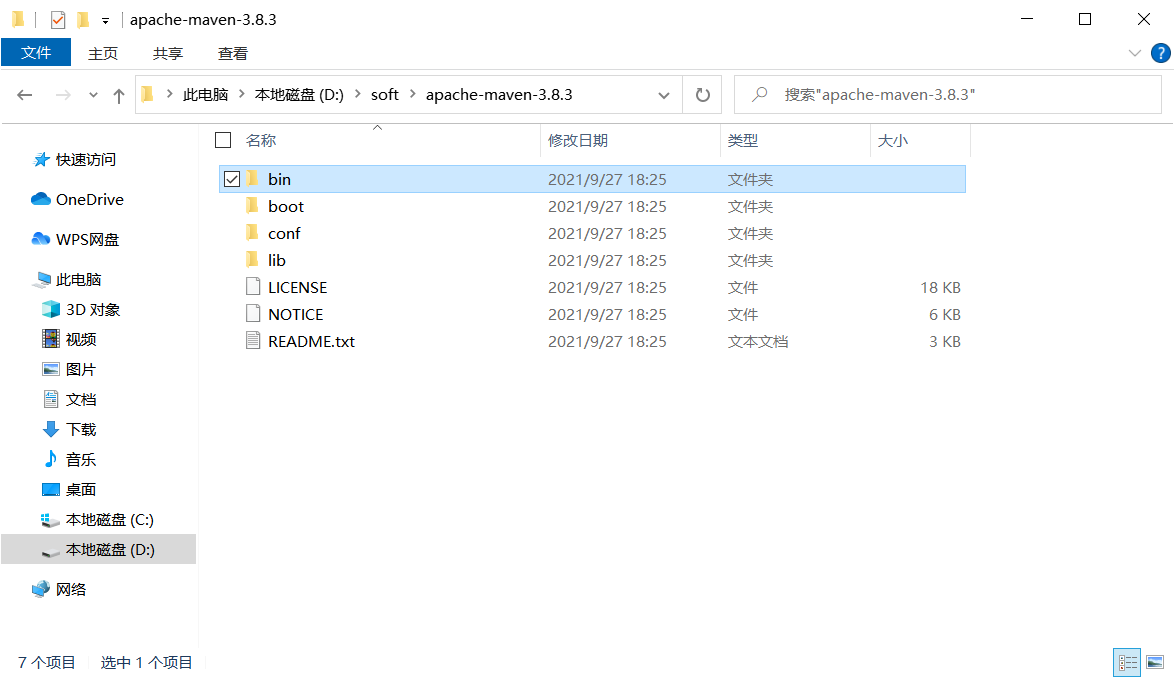Screen dimensions: 1175x678
Task: Click the OneDrive cloud icon
Action: click(40, 199)
